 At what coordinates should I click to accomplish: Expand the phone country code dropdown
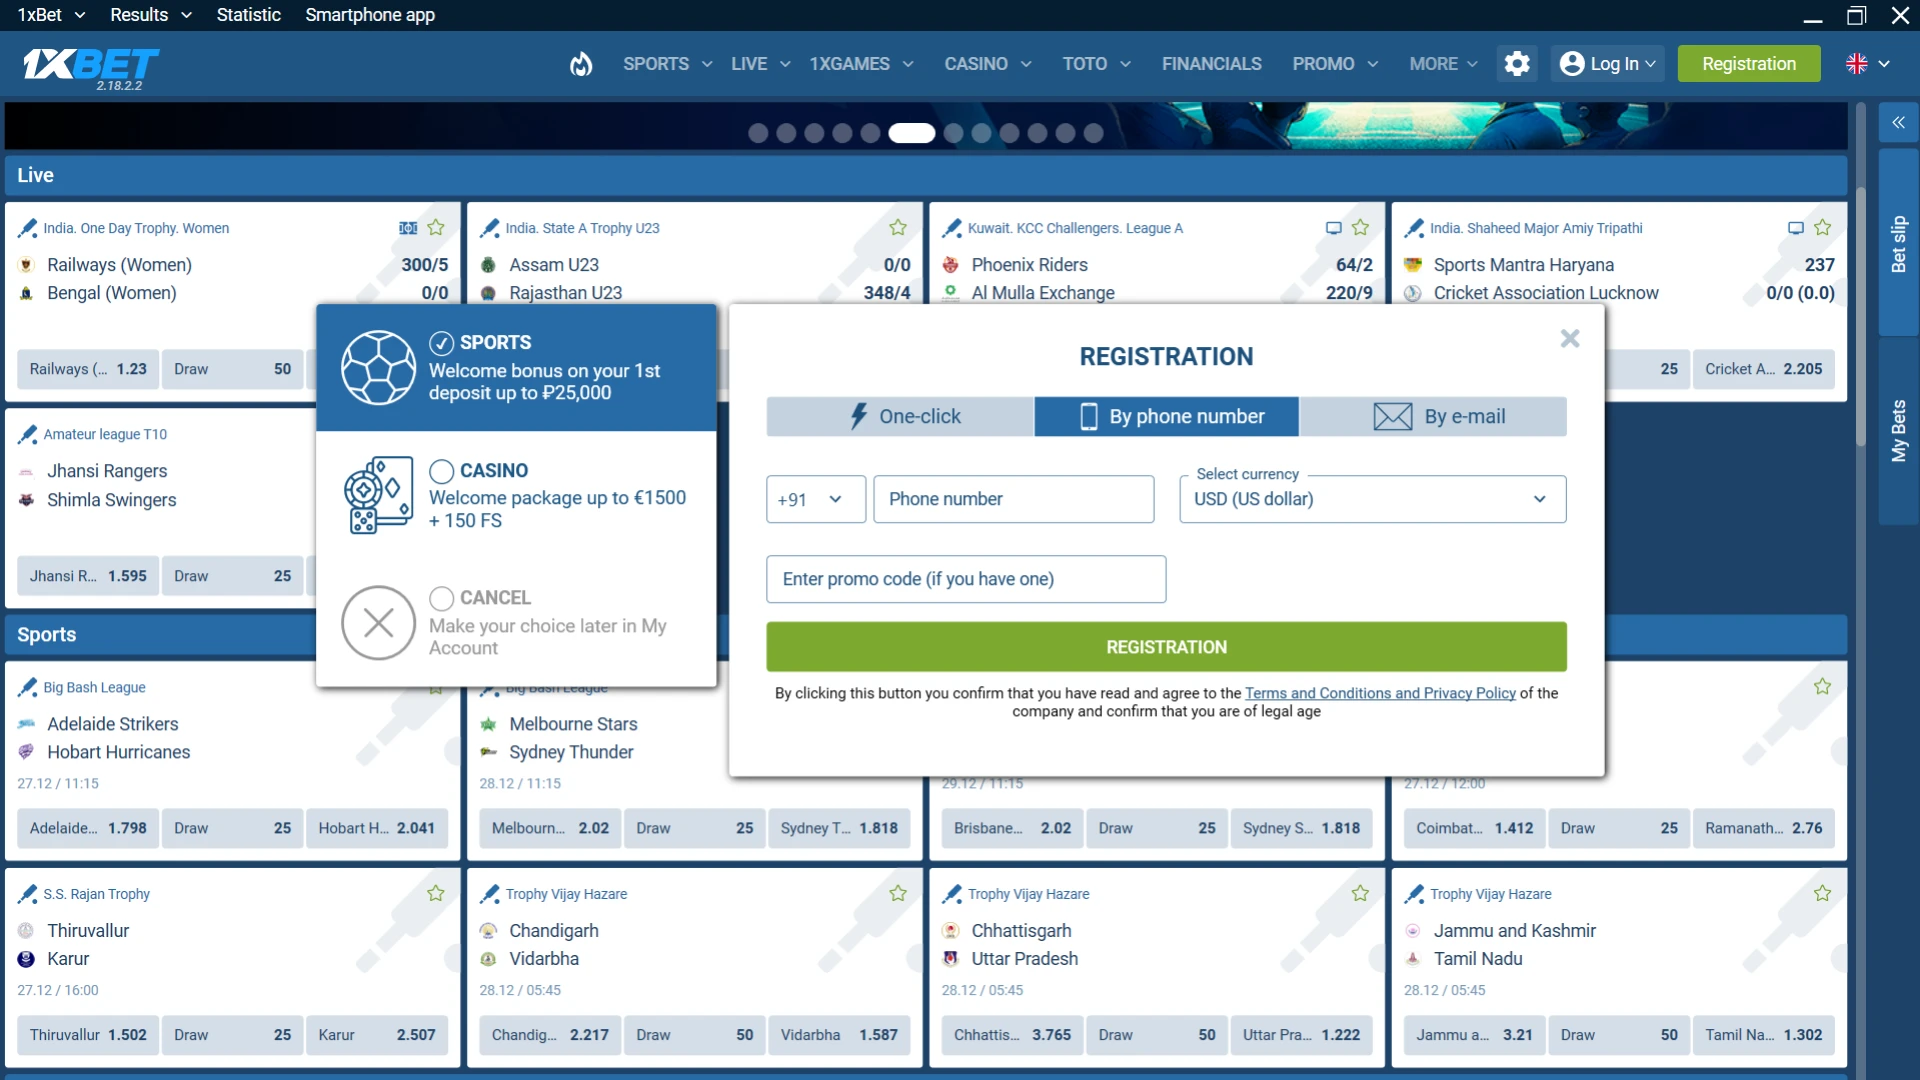coord(810,498)
